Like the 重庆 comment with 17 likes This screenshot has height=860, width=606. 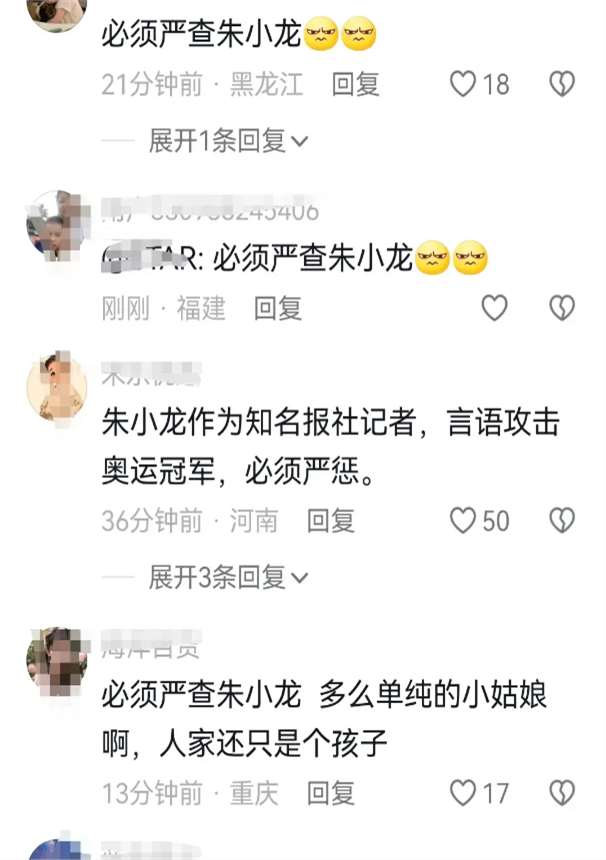tap(463, 793)
